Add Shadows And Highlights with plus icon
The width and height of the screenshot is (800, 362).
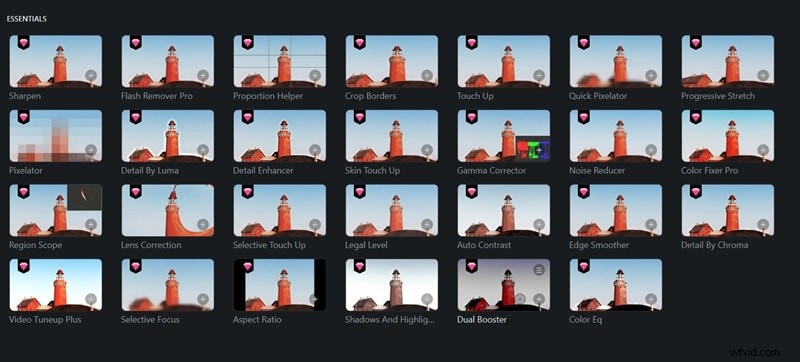(x=427, y=299)
